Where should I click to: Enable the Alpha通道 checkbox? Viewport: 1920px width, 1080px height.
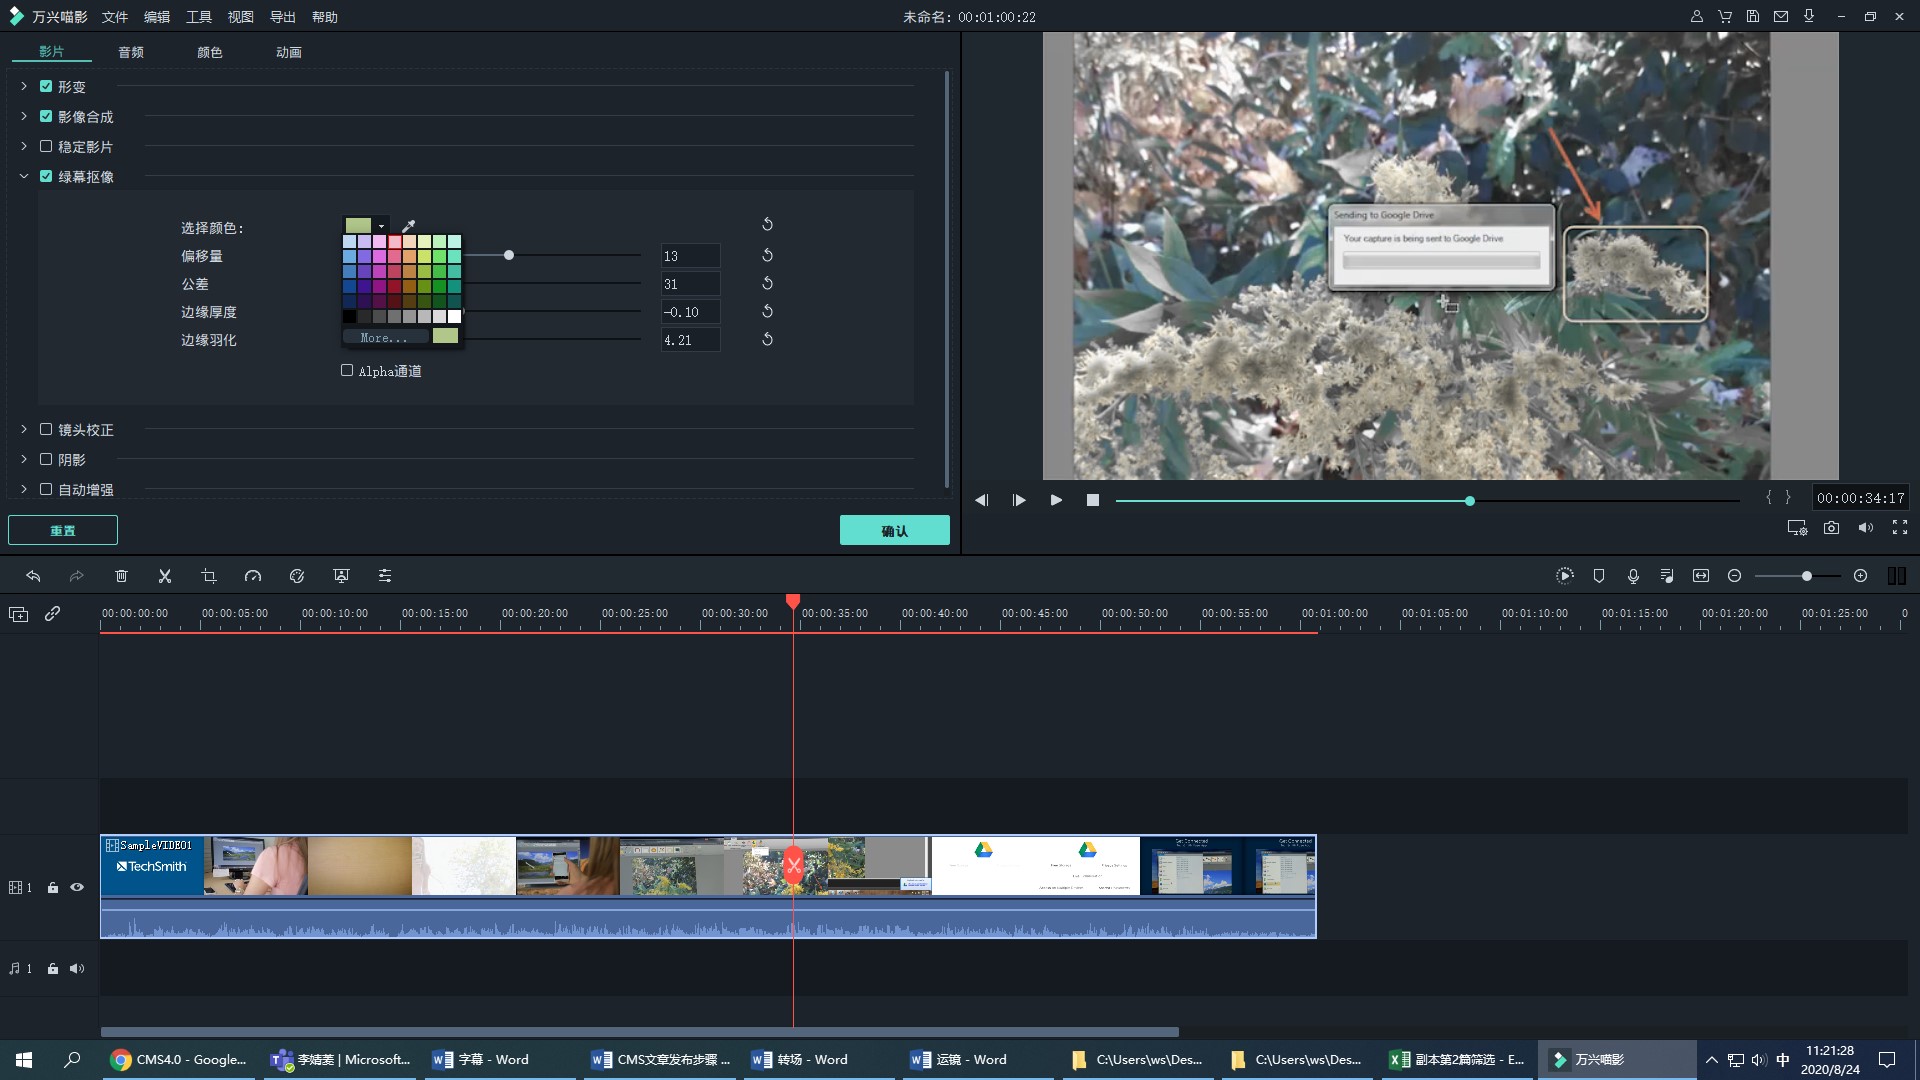click(347, 370)
